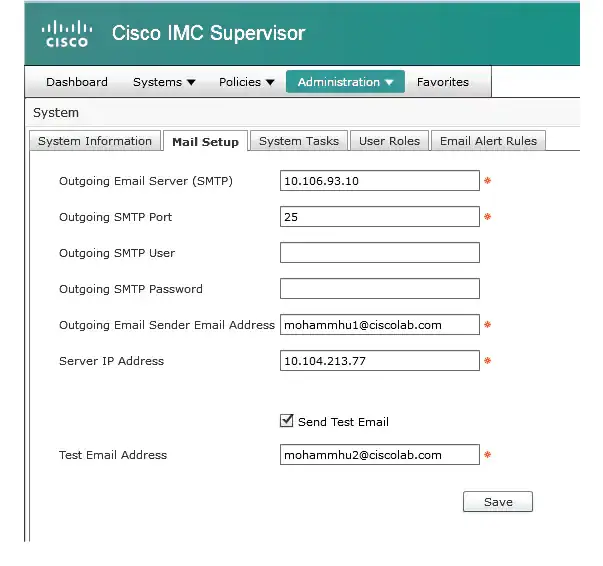Image resolution: width=603 pixels, height=566 pixels.
Task: Uncheck the Send Test Email checkbox
Action: pyautogui.click(x=287, y=421)
